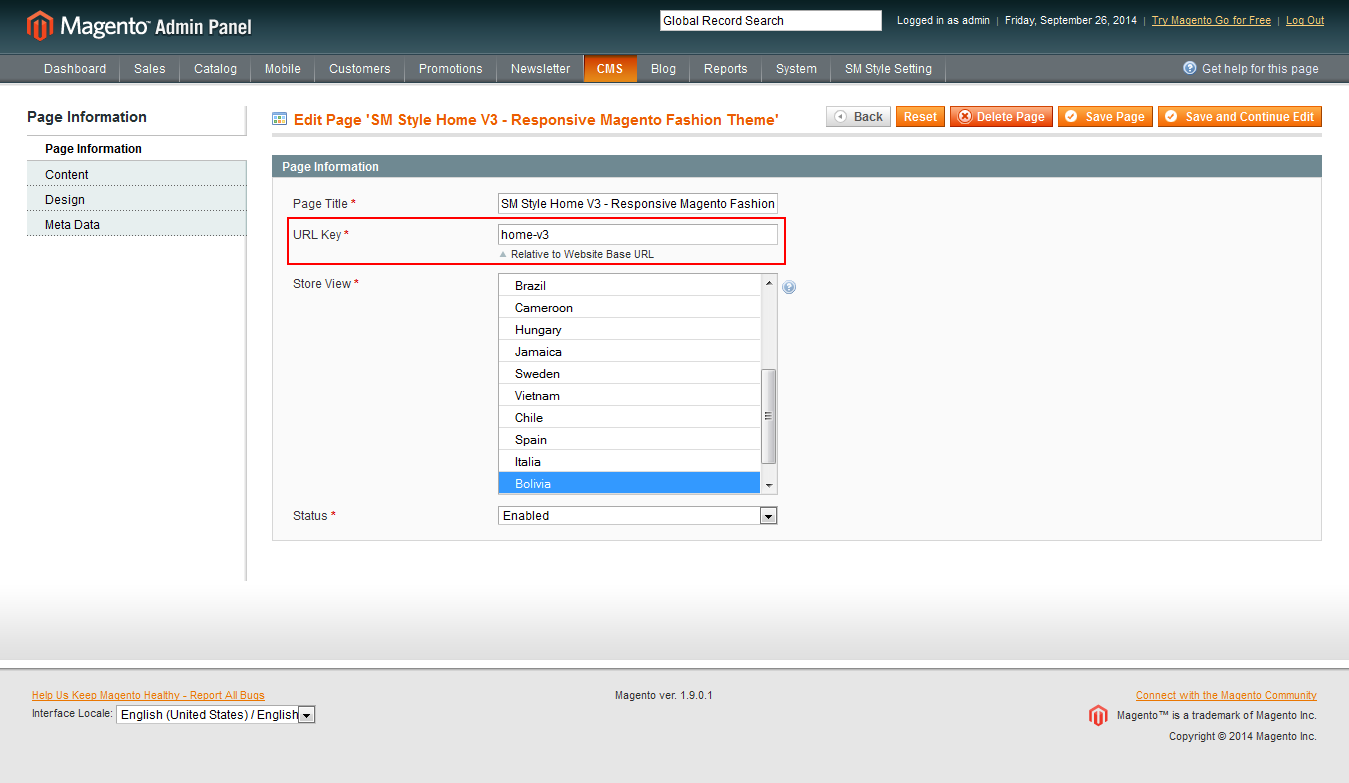Image resolution: width=1349 pixels, height=783 pixels.
Task: Open the Reports menu
Action: 726,69
